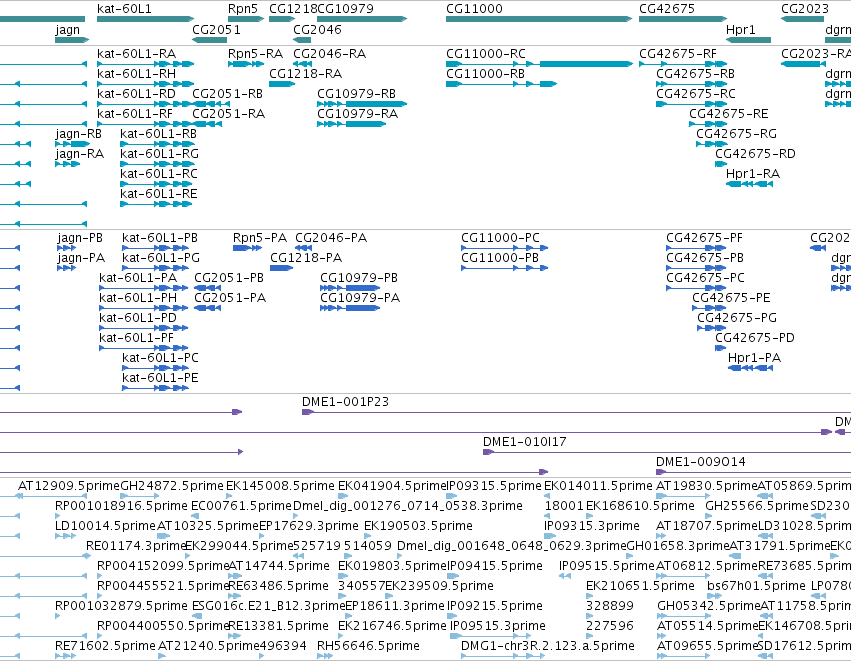This screenshot has width=851, height=661.
Task: Select EST EK190503.5prime
Action: click(418, 526)
